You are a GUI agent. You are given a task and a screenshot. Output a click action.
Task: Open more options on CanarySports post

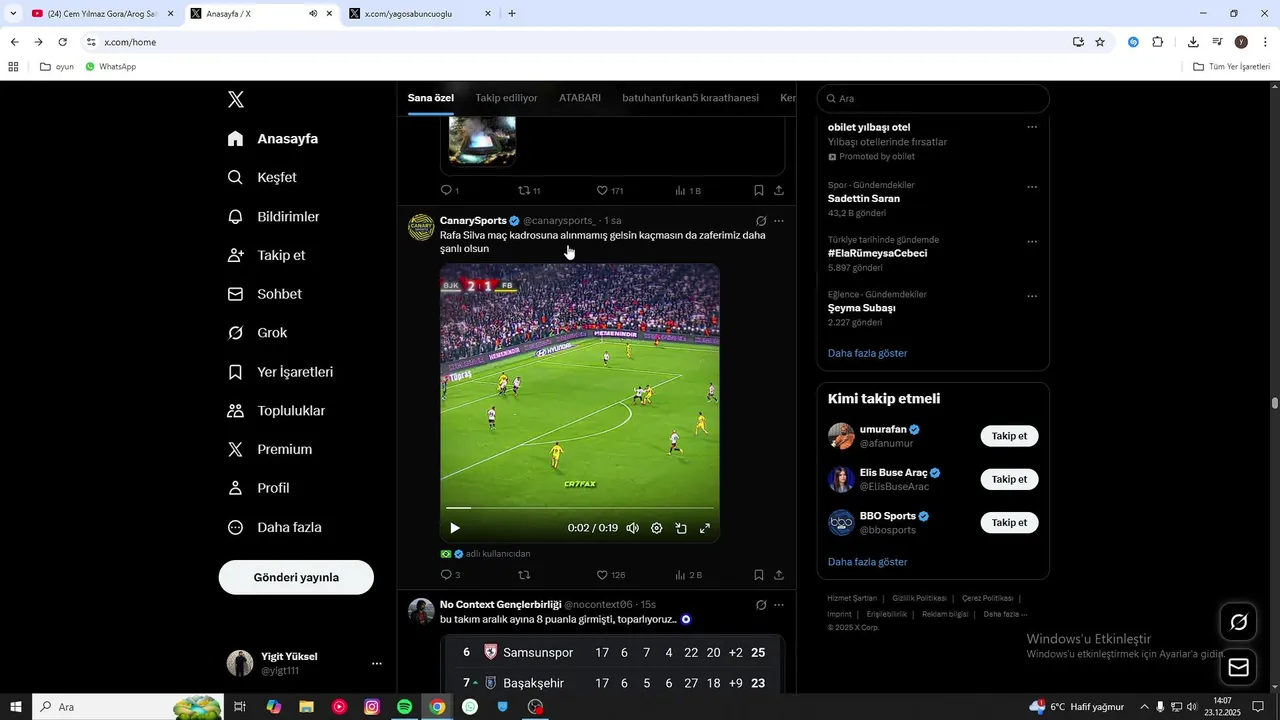pyautogui.click(x=779, y=221)
